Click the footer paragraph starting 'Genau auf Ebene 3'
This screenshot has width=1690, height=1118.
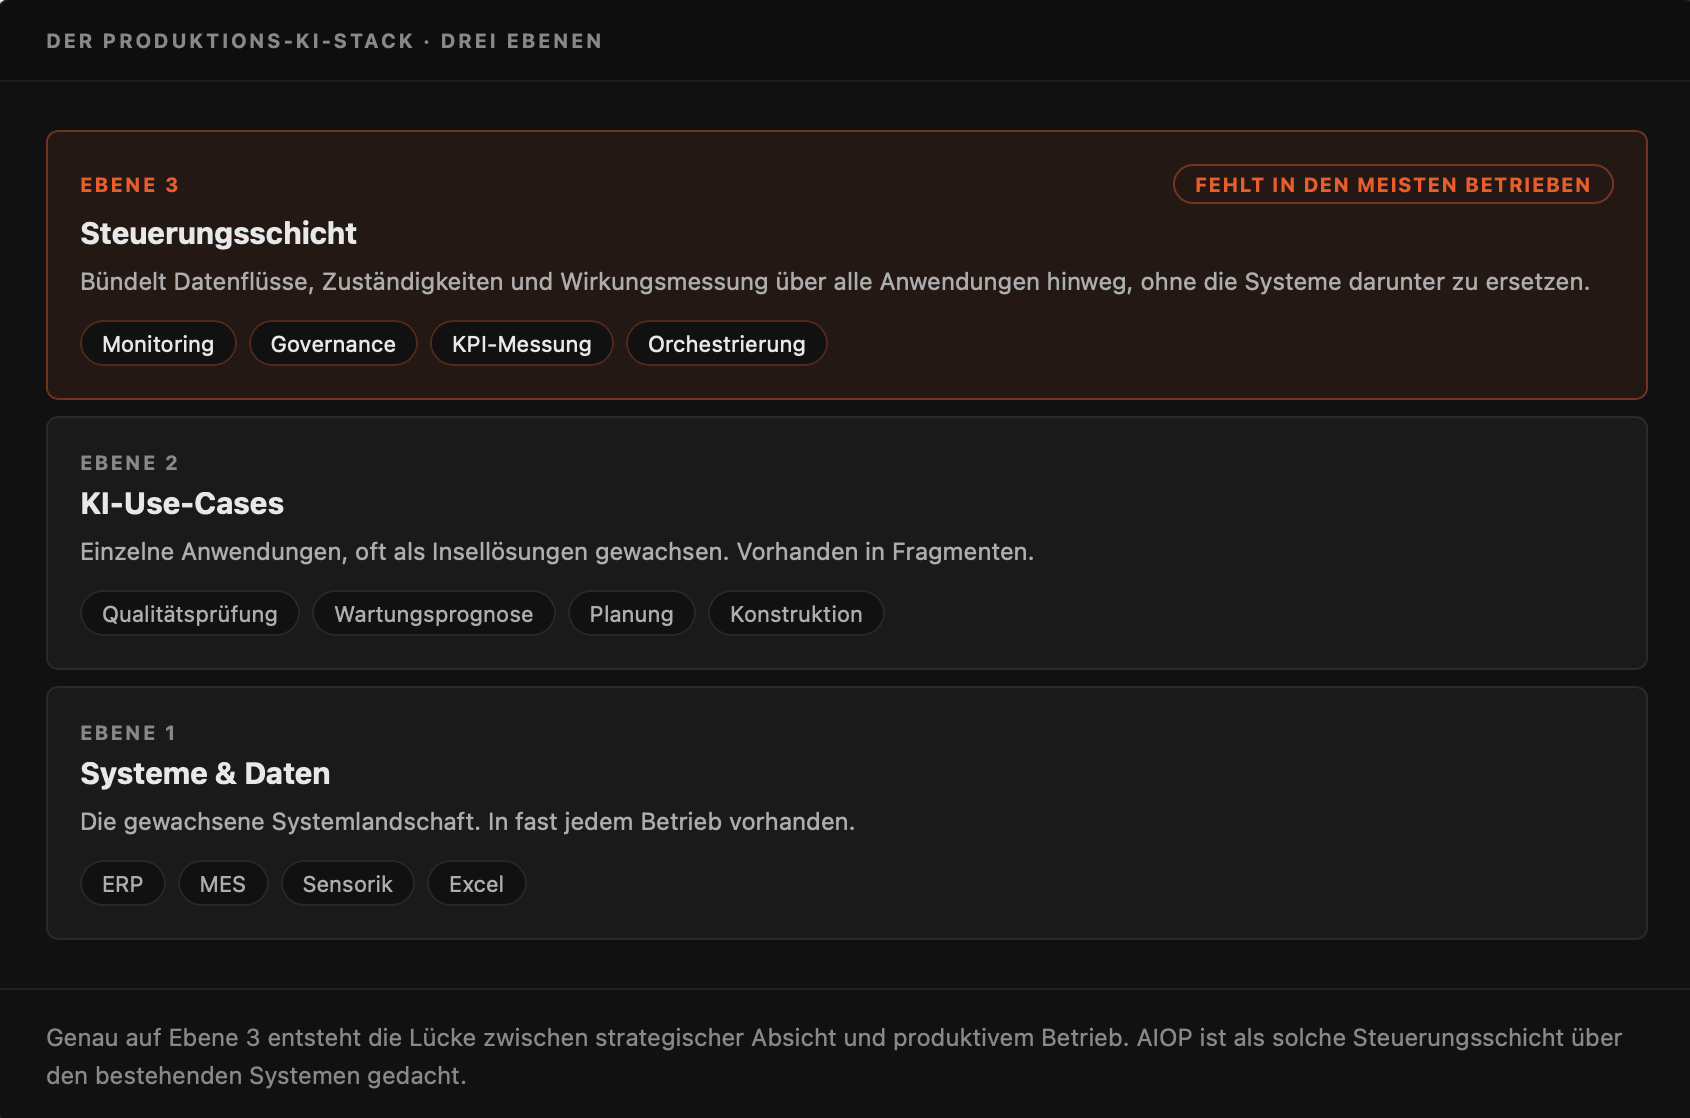(x=834, y=1056)
